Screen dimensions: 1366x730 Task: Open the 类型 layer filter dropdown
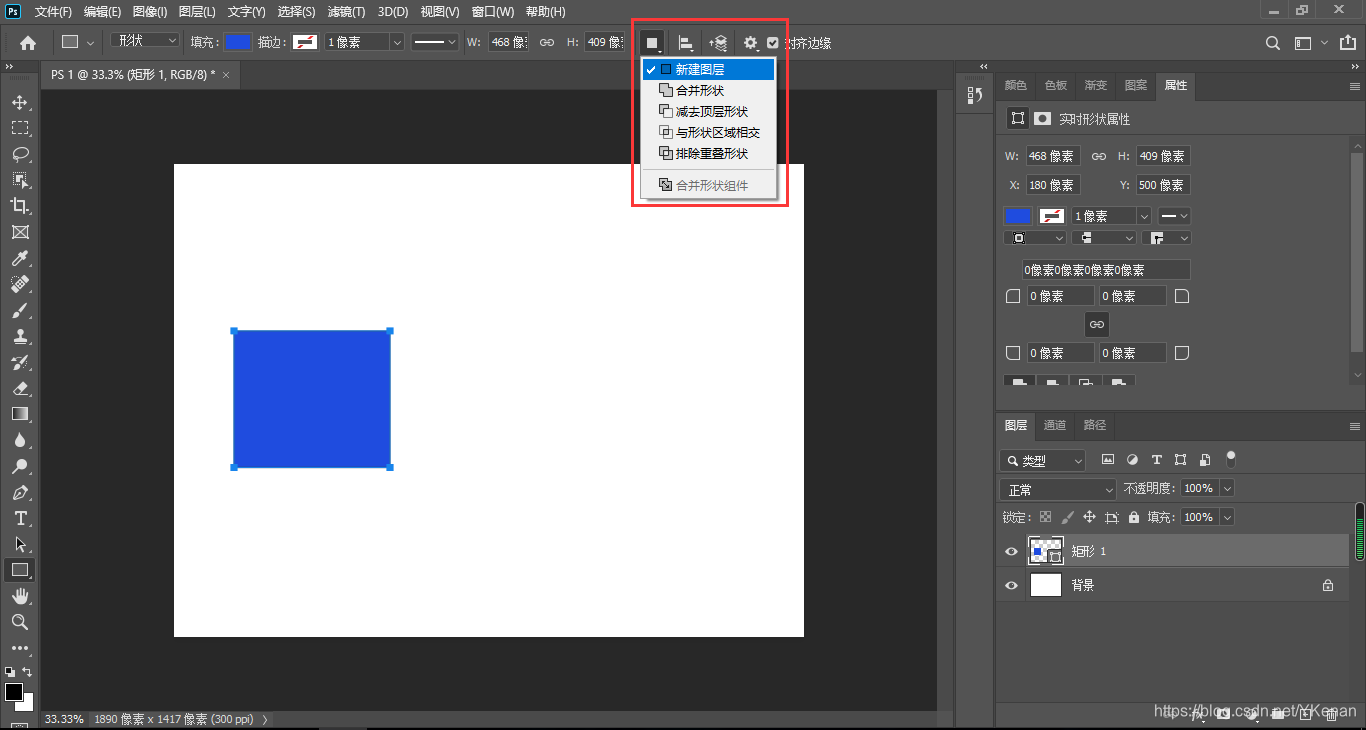[1042, 460]
